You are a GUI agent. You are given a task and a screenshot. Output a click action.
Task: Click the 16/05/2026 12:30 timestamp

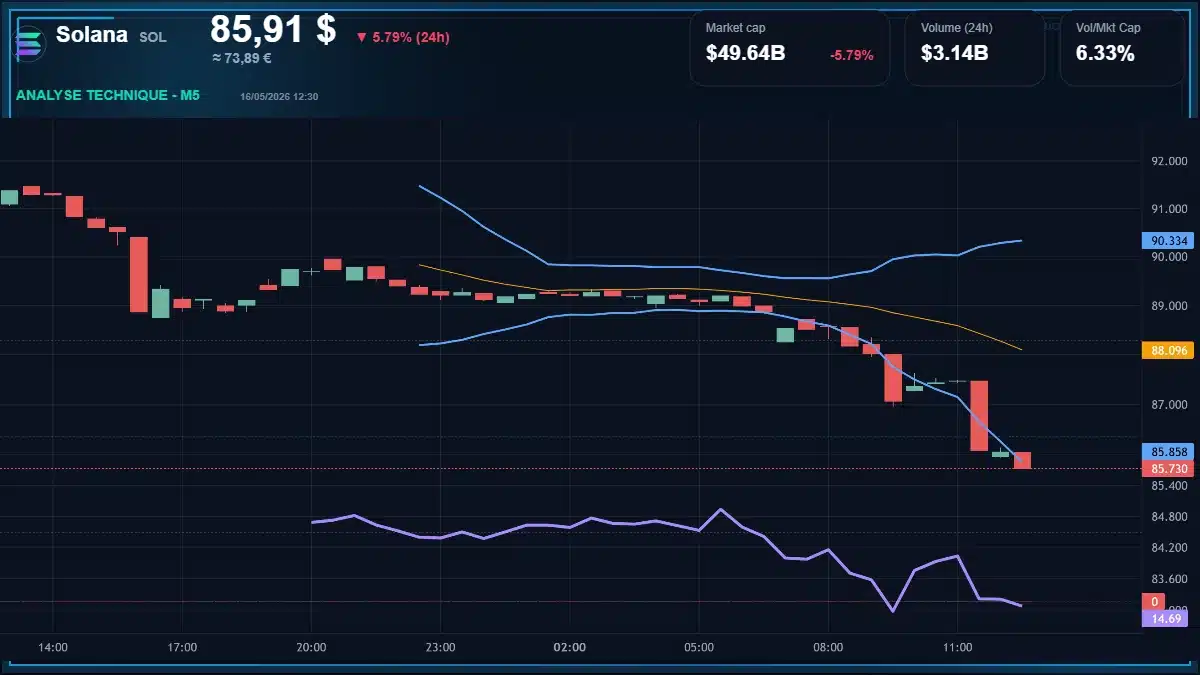pyautogui.click(x=279, y=97)
